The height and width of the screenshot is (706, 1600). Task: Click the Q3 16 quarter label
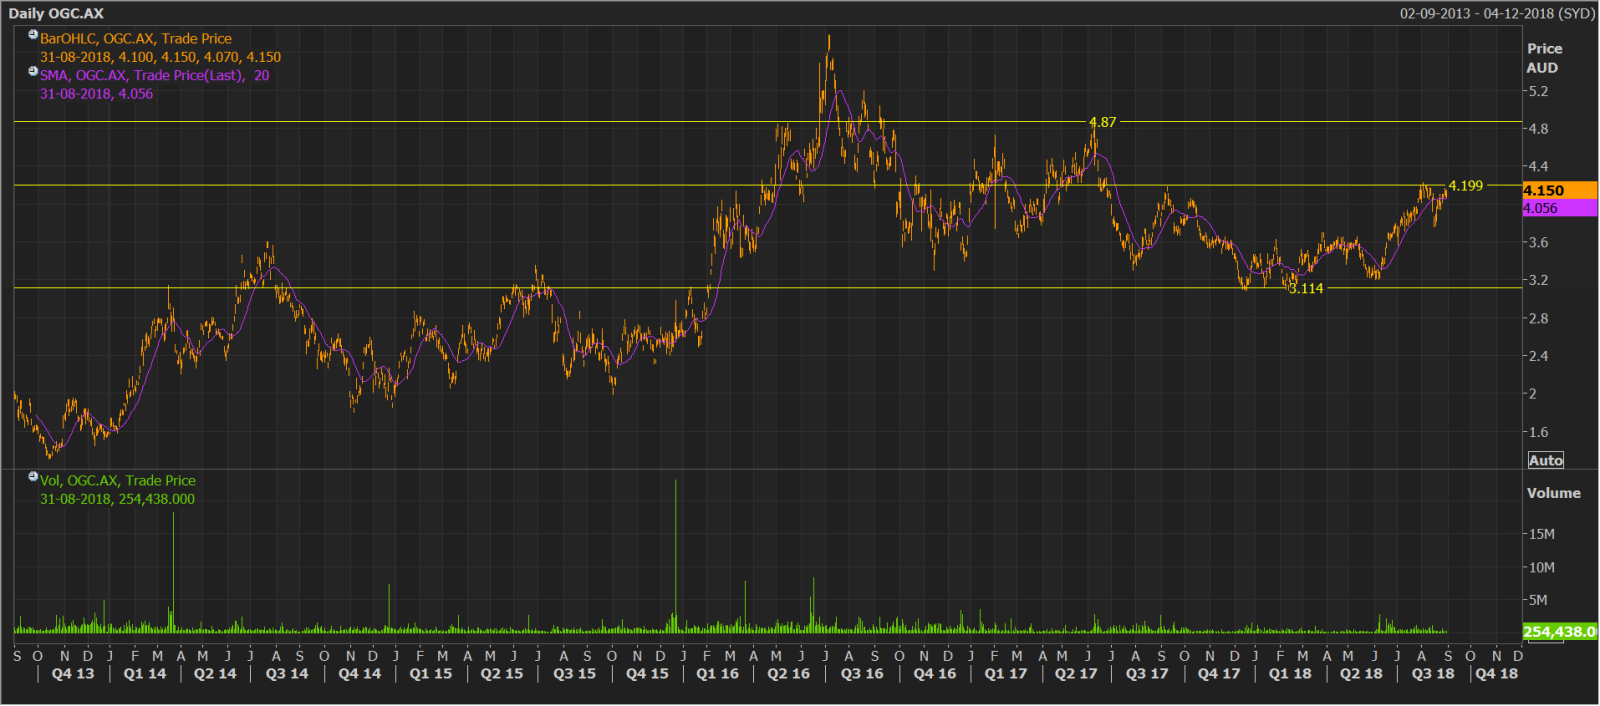pos(862,674)
